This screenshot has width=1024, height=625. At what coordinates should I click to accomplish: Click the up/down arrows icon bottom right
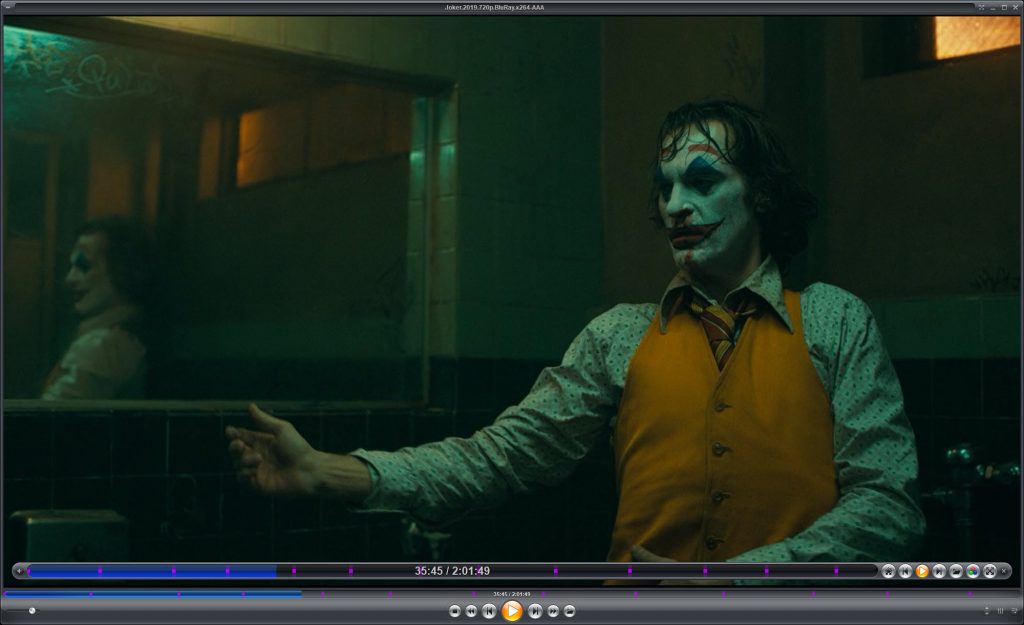(986, 611)
